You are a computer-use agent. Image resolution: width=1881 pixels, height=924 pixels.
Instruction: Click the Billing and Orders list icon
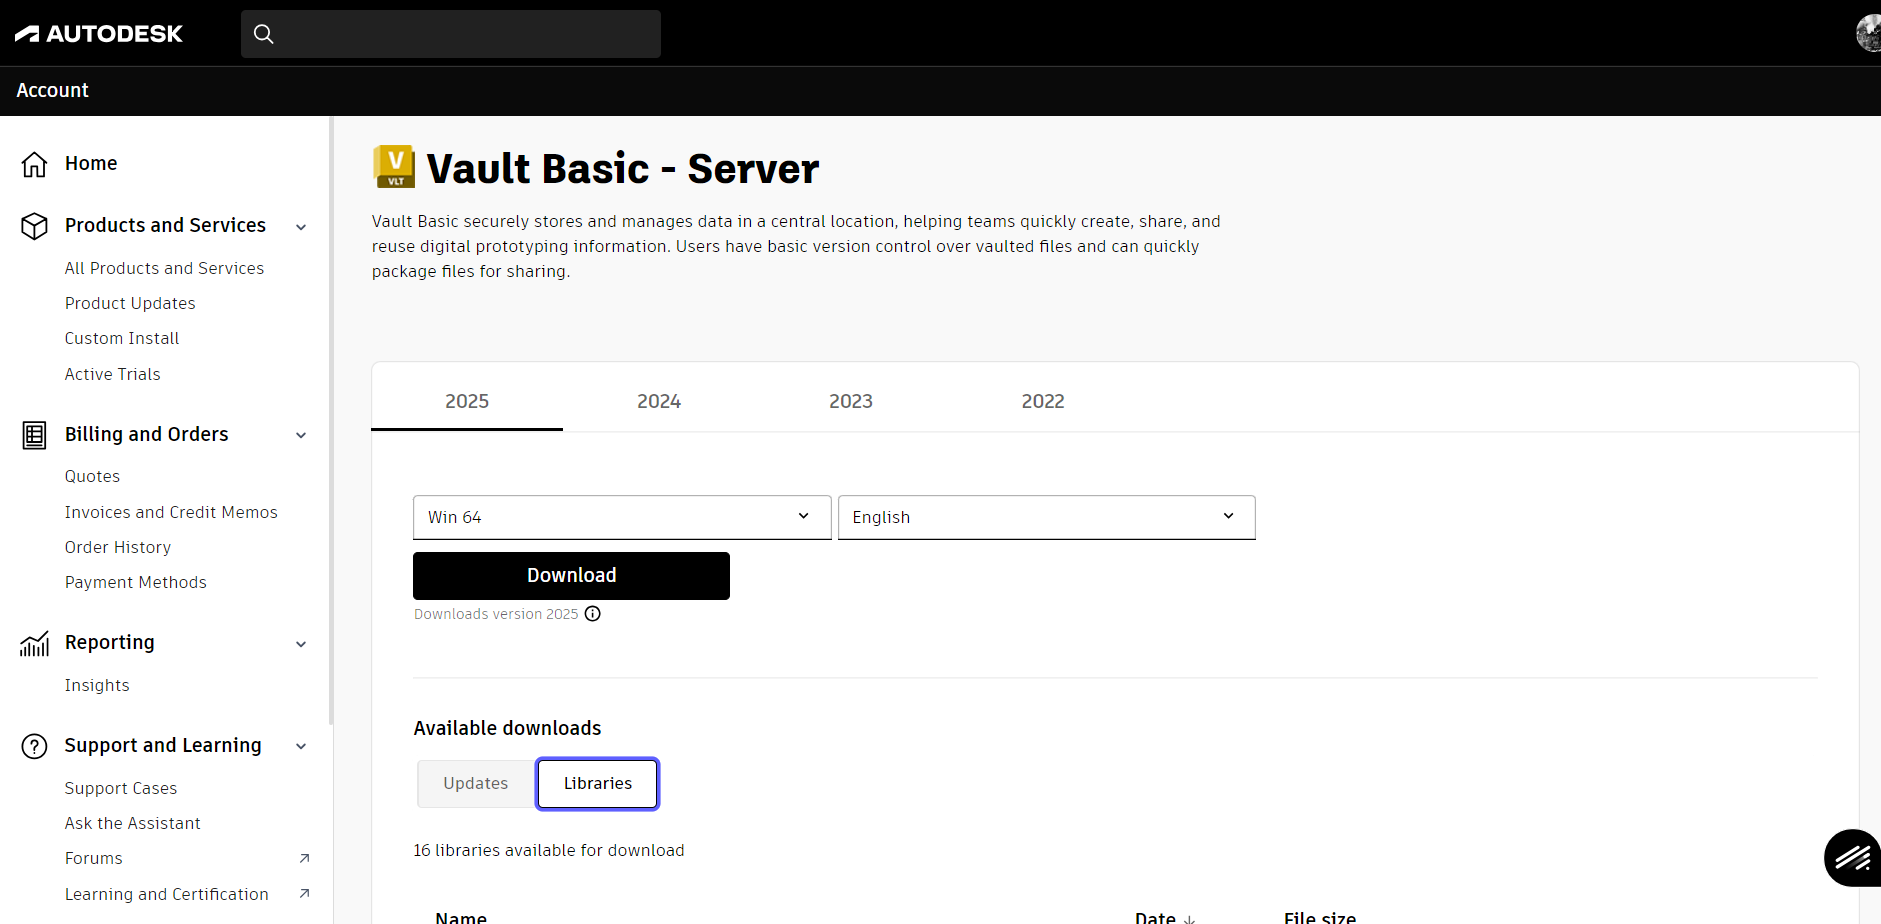click(34, 435)
